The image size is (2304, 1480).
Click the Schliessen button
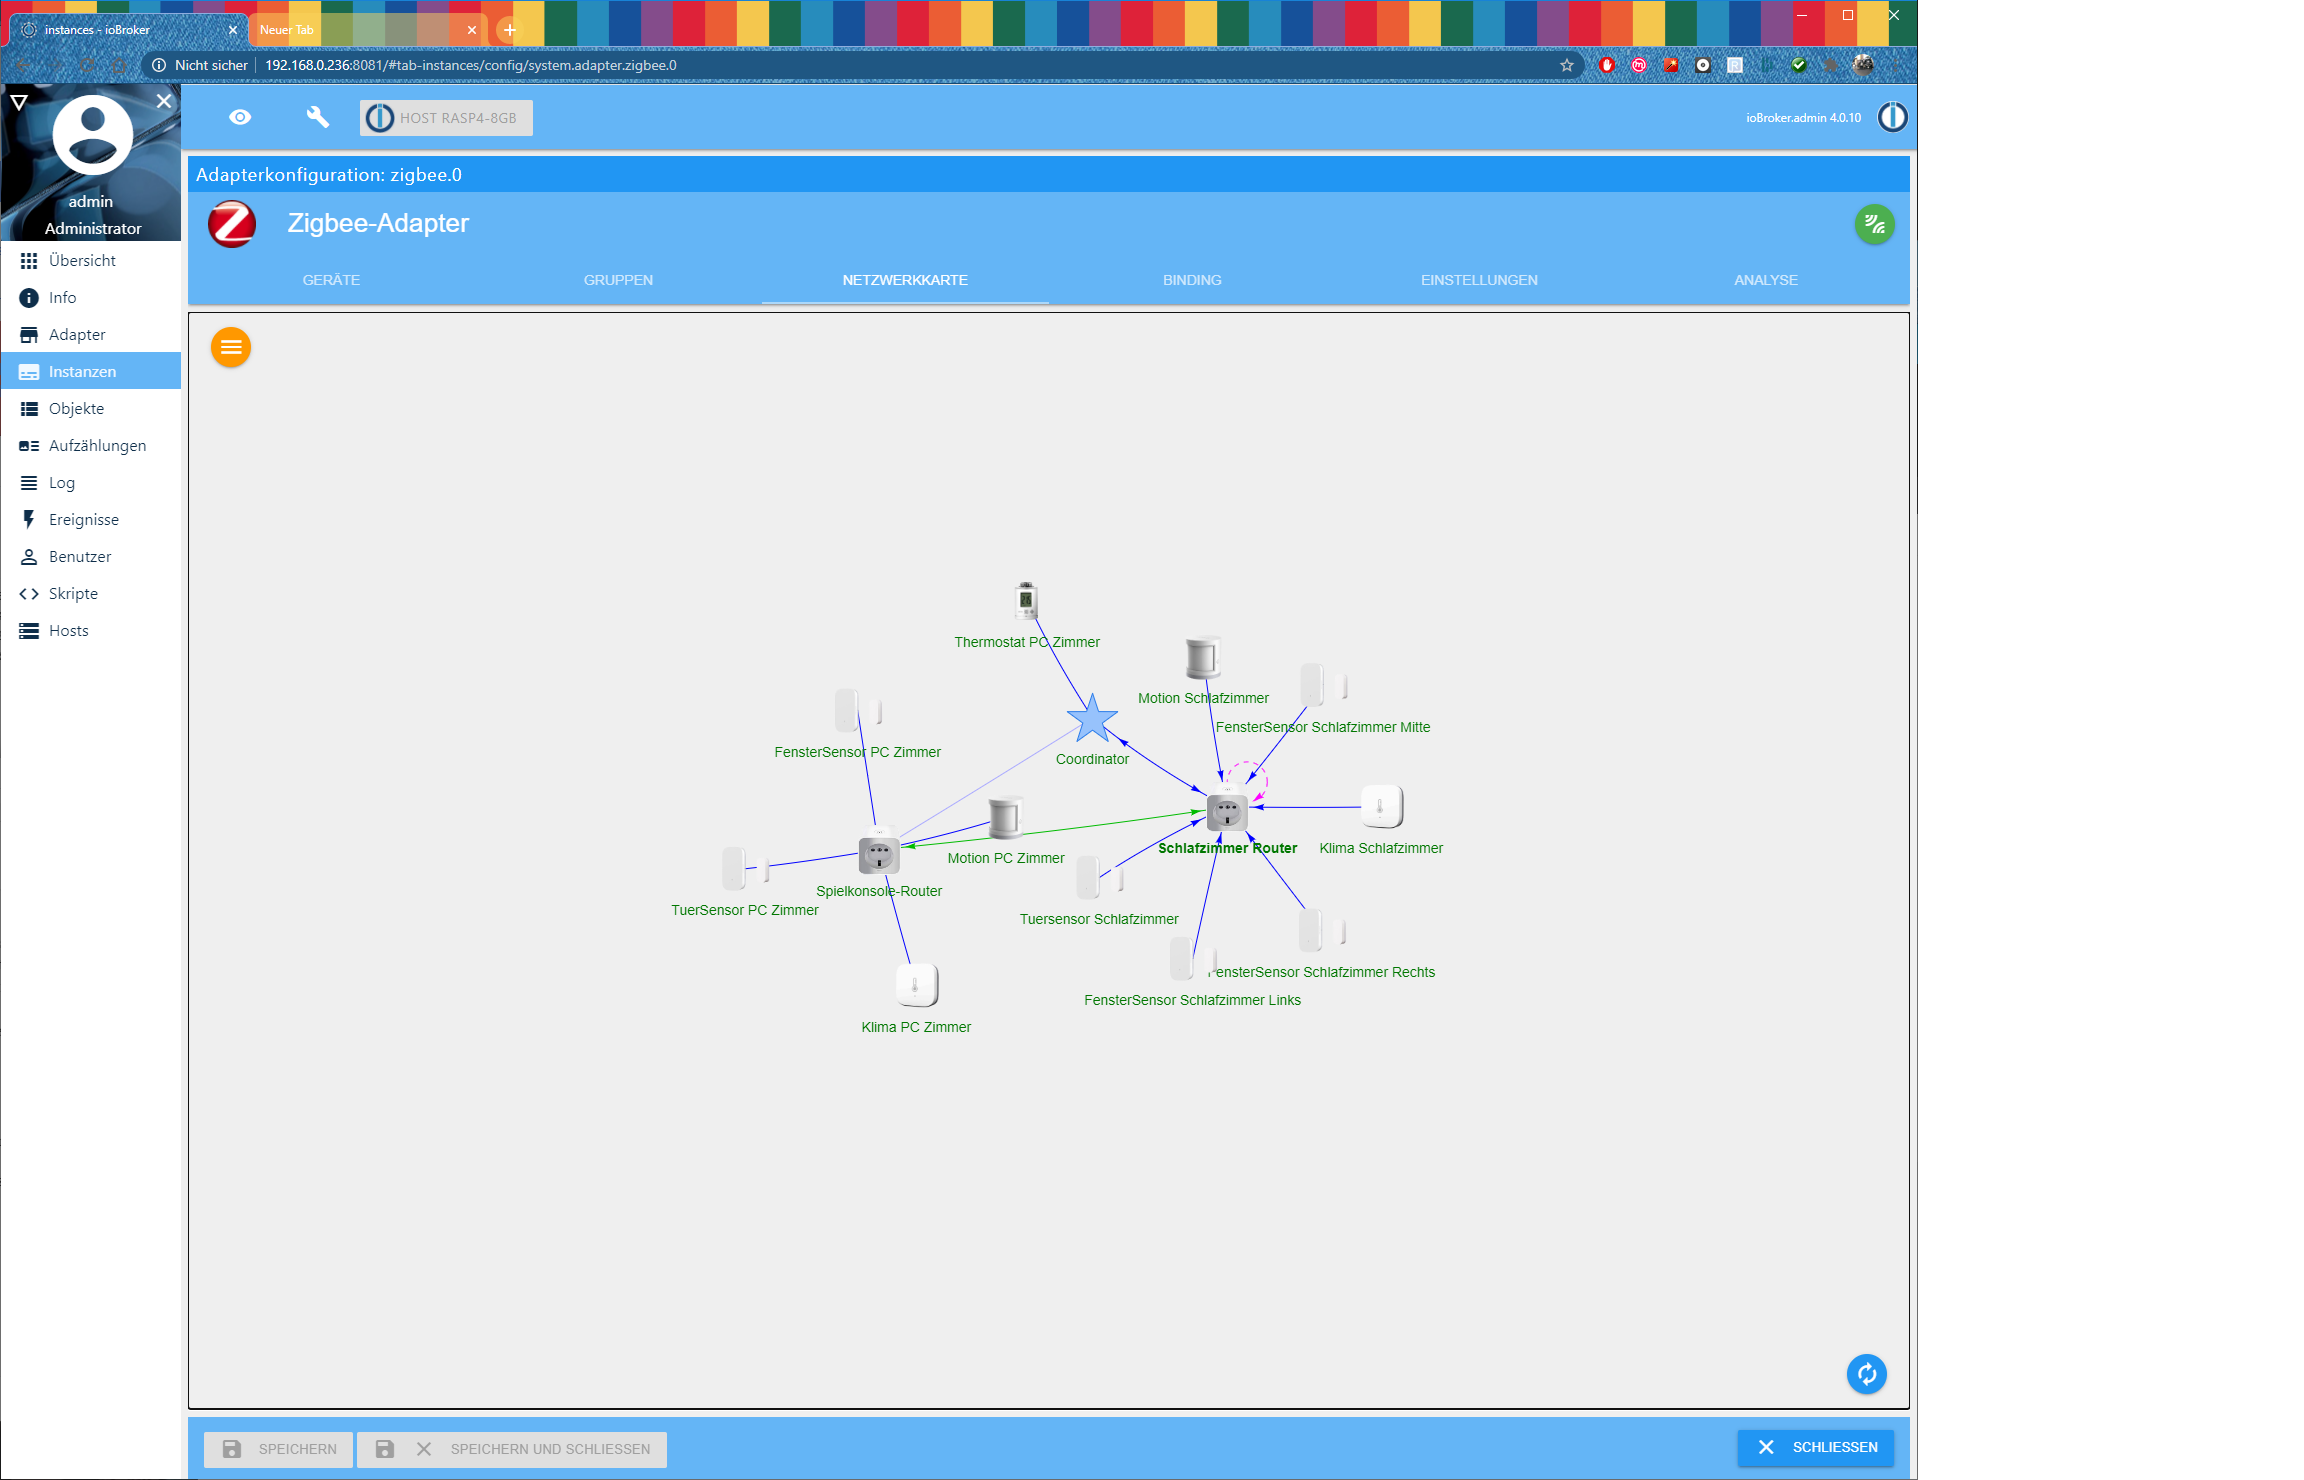click(x=1816, y=1447)
